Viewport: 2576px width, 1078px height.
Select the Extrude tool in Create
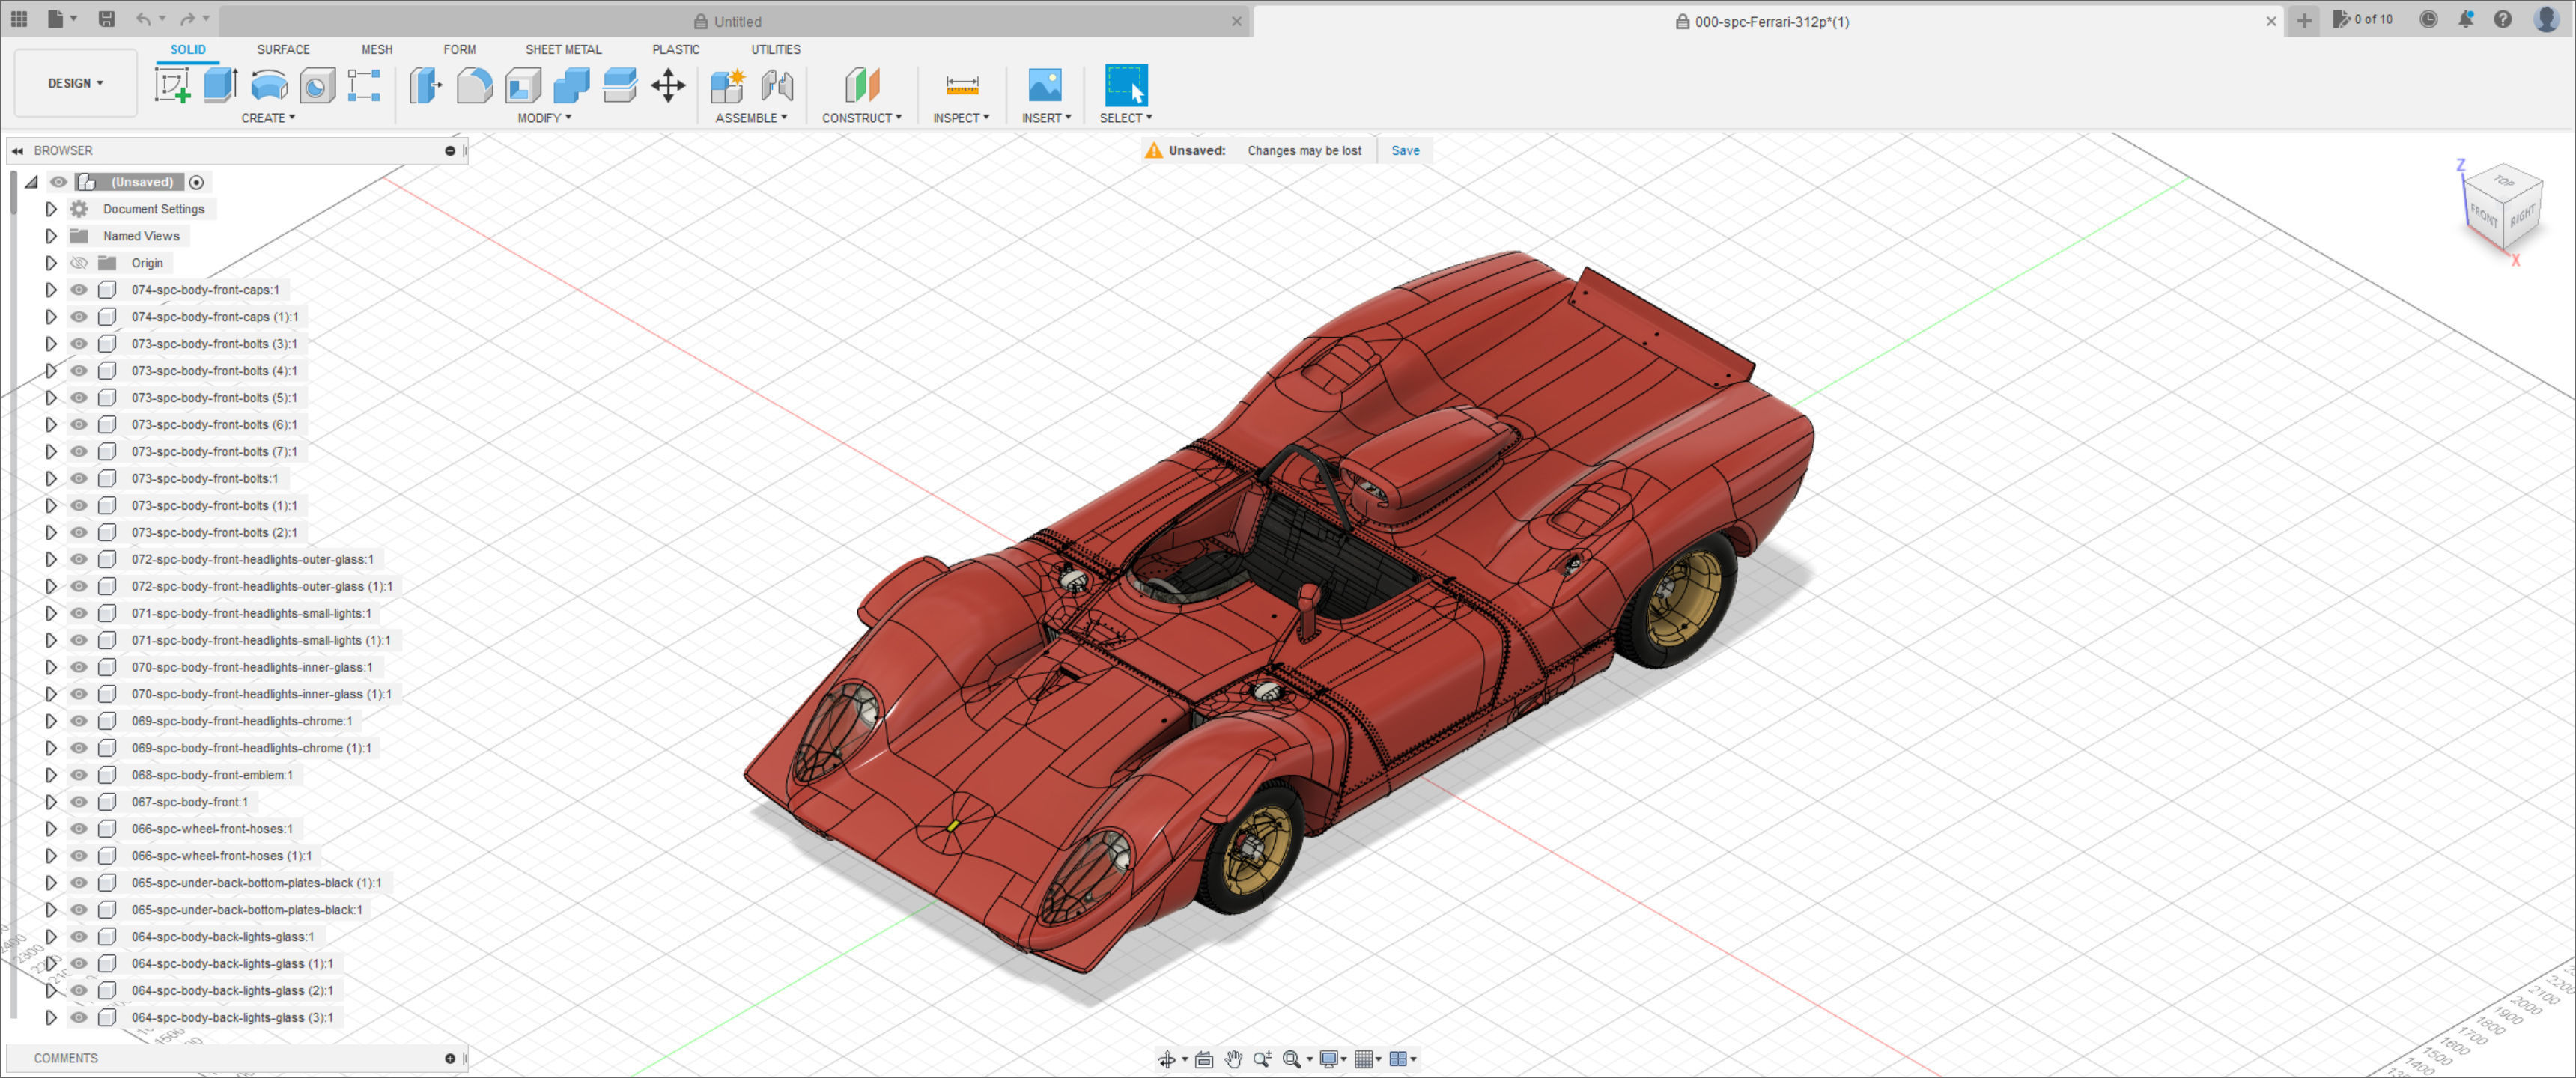click(x=221, y=85)
